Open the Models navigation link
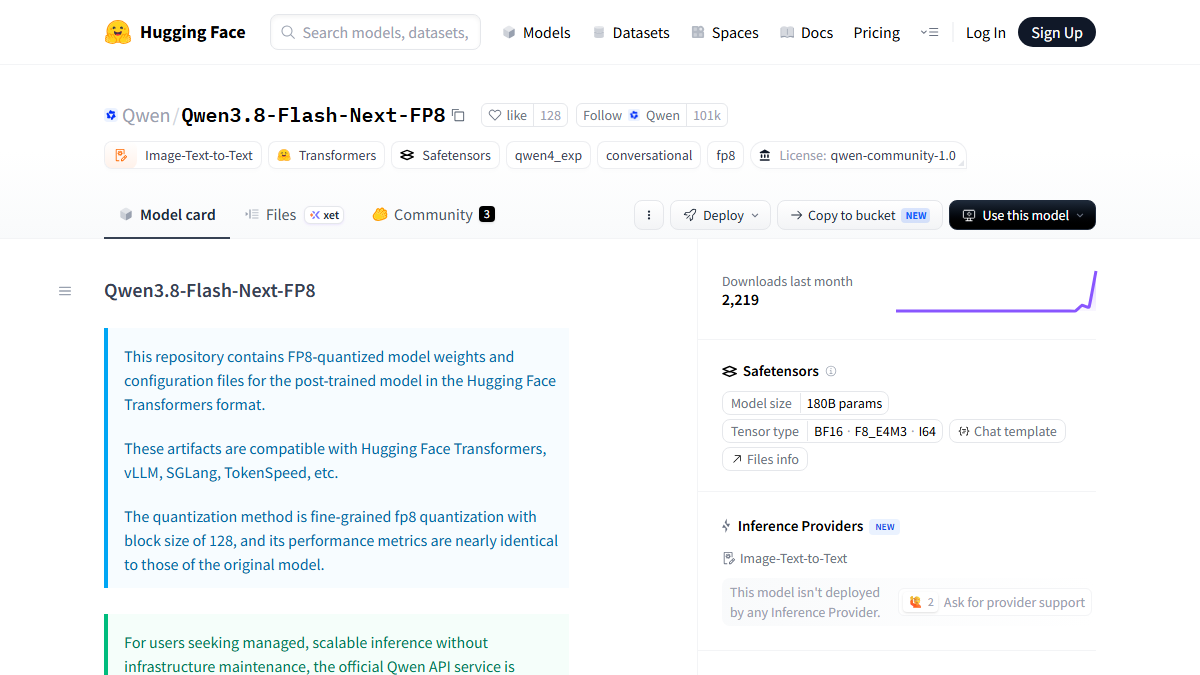The image size is (1200, 675). 536,32
